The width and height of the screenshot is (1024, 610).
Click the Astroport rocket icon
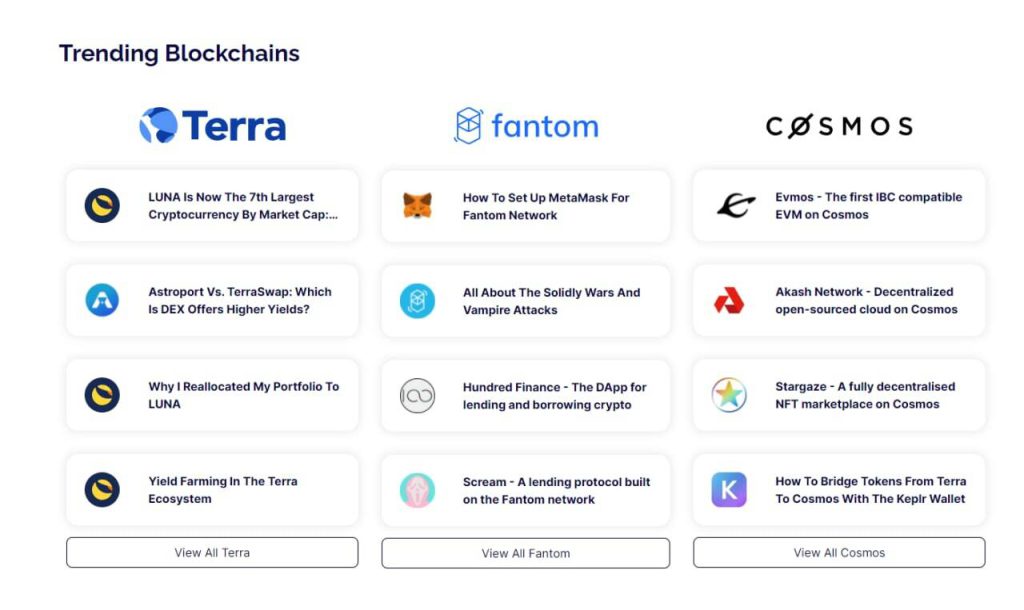tap(103, 300)
